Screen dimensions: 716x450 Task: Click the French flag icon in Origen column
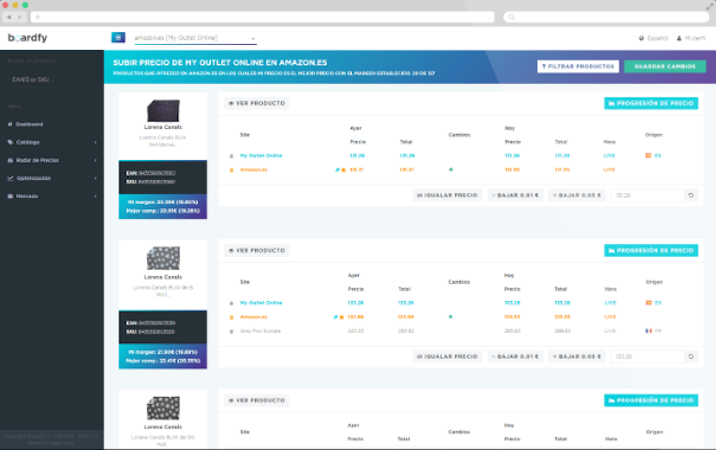pyautogui.click(x=648, y=331)
